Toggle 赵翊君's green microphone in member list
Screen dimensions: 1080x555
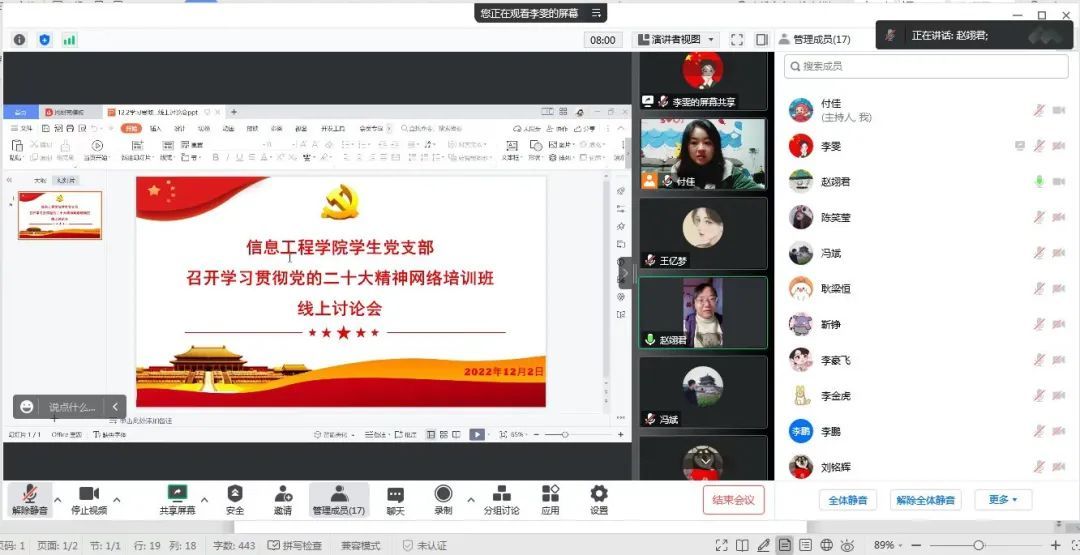1039,181
